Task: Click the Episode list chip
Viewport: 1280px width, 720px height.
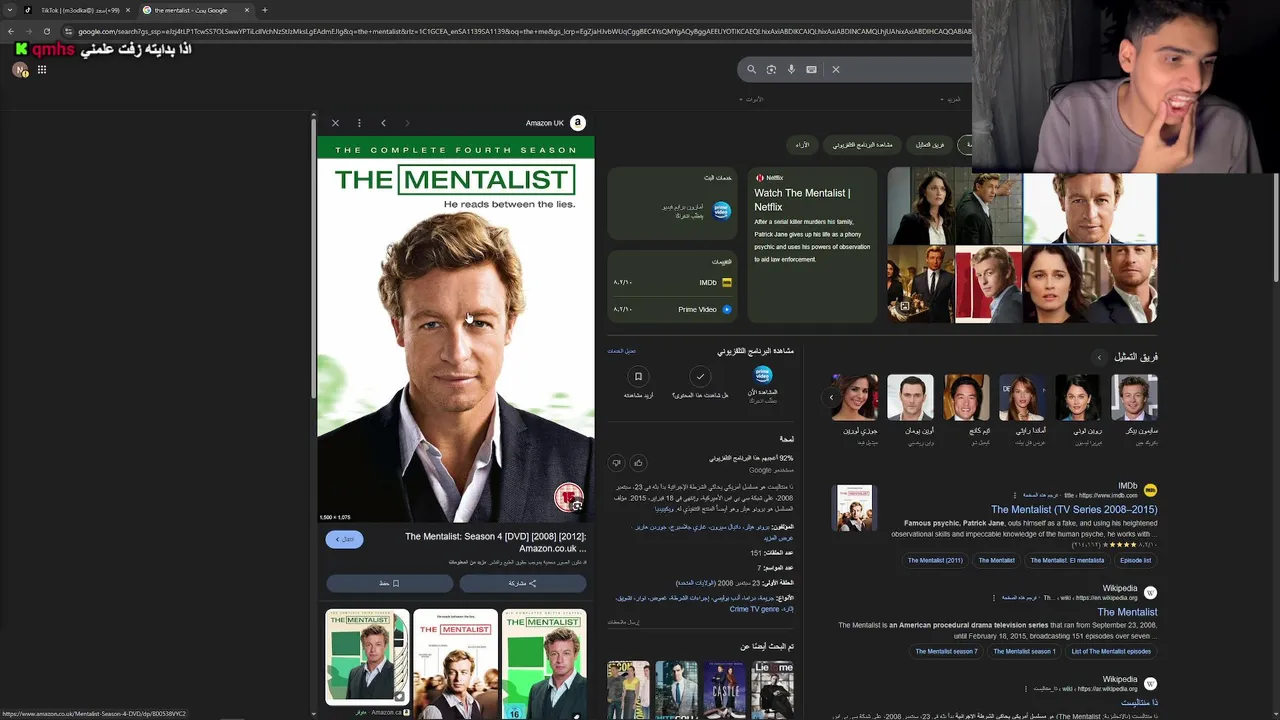Action: [1136, 560]
